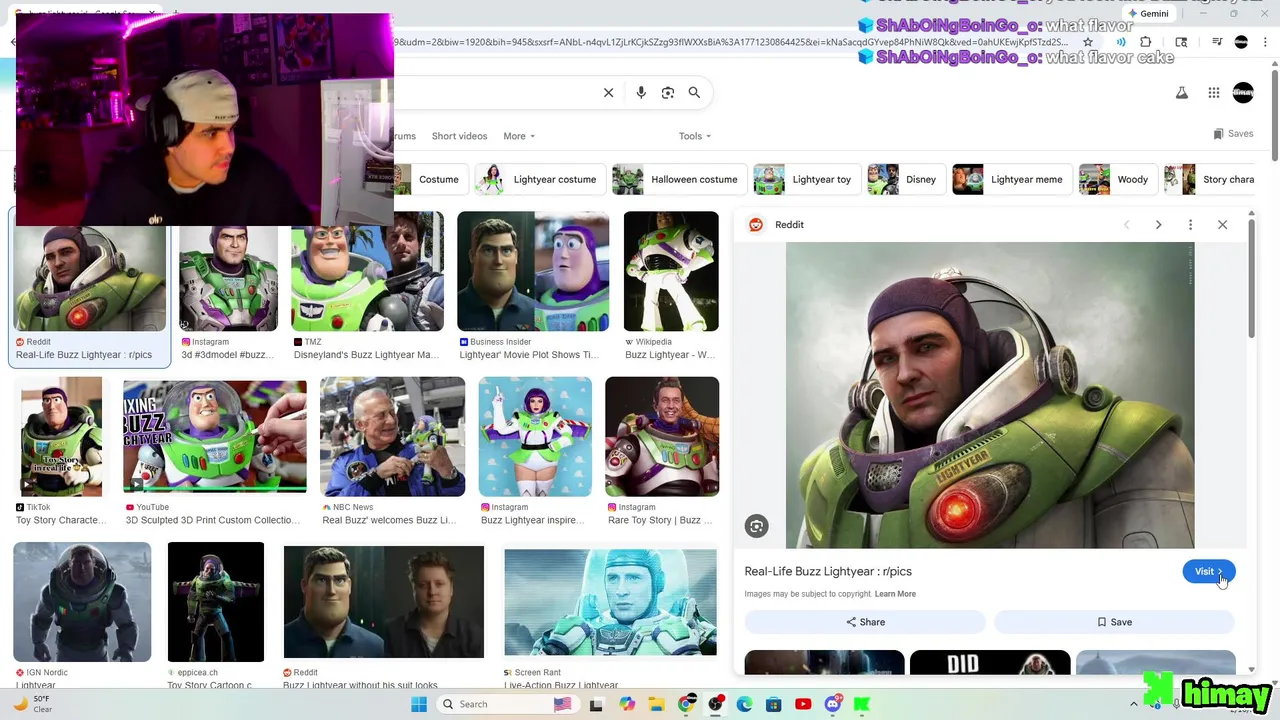The image size is (1280, 720).
Task: Open NBC News Real Buzz welcomes thumbnail
Action: click(x=392, y=436)
